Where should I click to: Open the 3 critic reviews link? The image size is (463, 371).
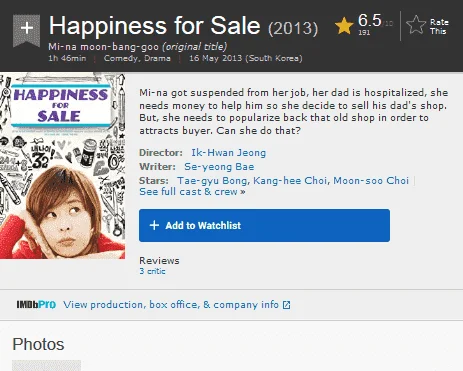click(152, 271)
